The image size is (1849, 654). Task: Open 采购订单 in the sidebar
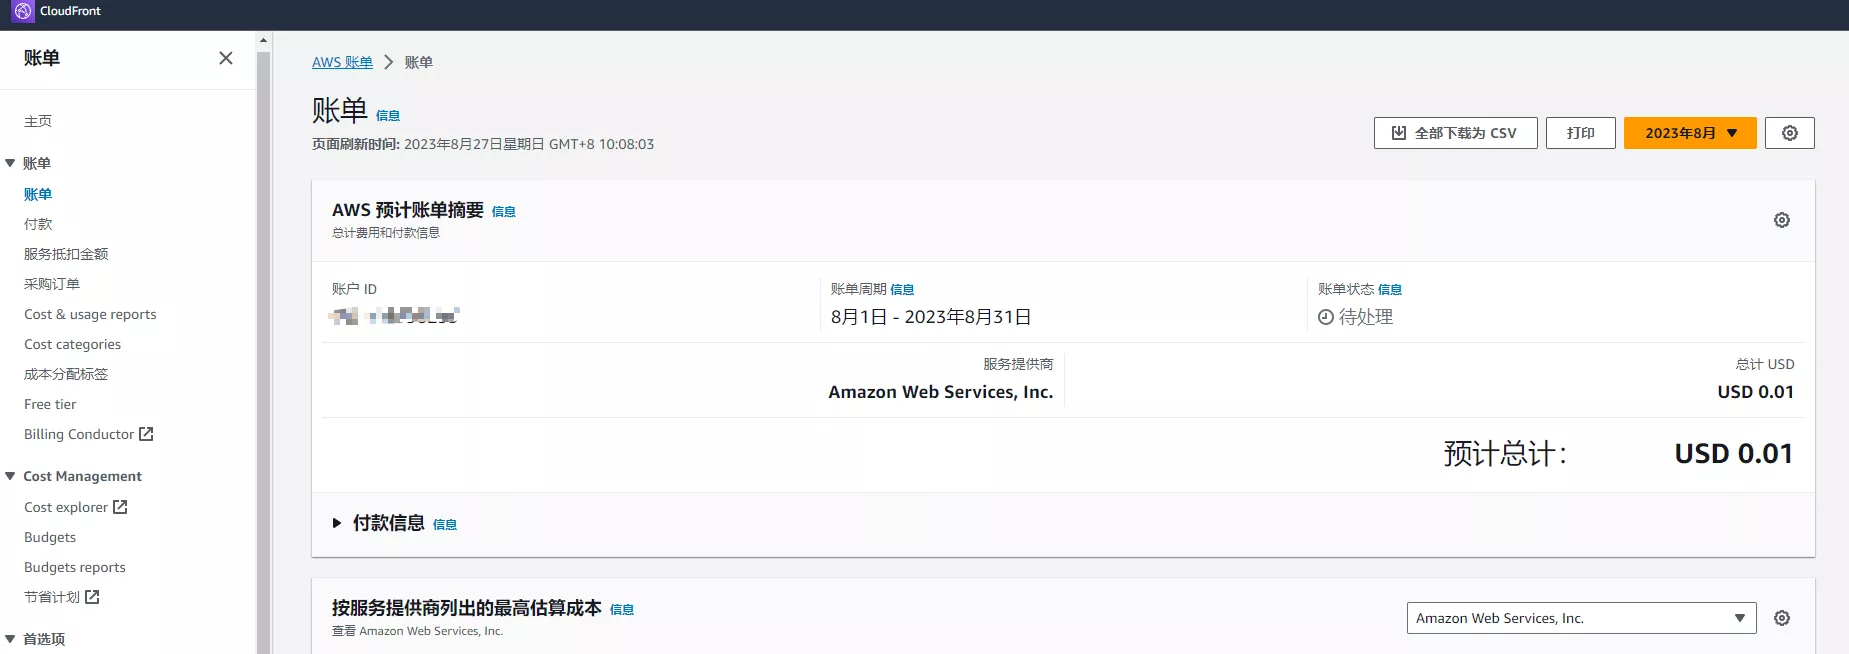tap(52, 284)
